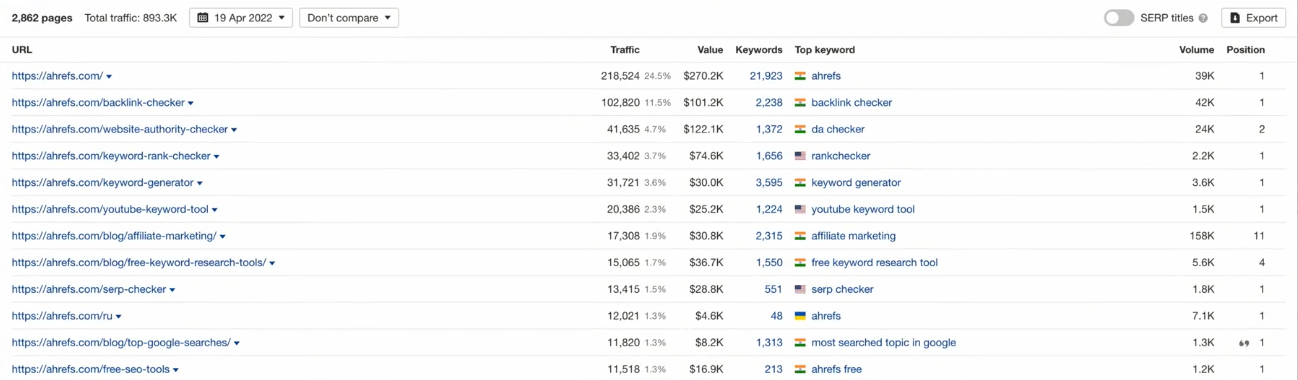1298x380 pixels.
Task: Click India flag beside ahrefs free keyword
Action: [x=800, y=370]
